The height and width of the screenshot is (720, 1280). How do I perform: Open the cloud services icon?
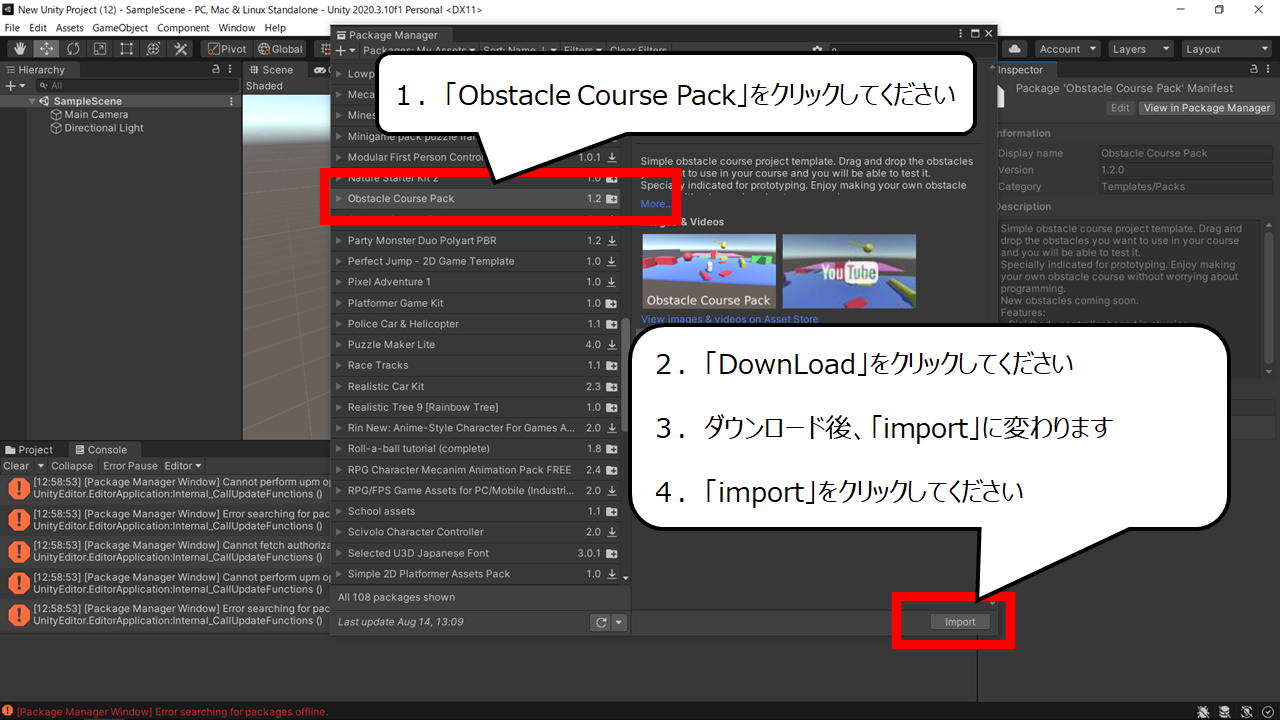pyautogui.click(x=1015, y=49)
